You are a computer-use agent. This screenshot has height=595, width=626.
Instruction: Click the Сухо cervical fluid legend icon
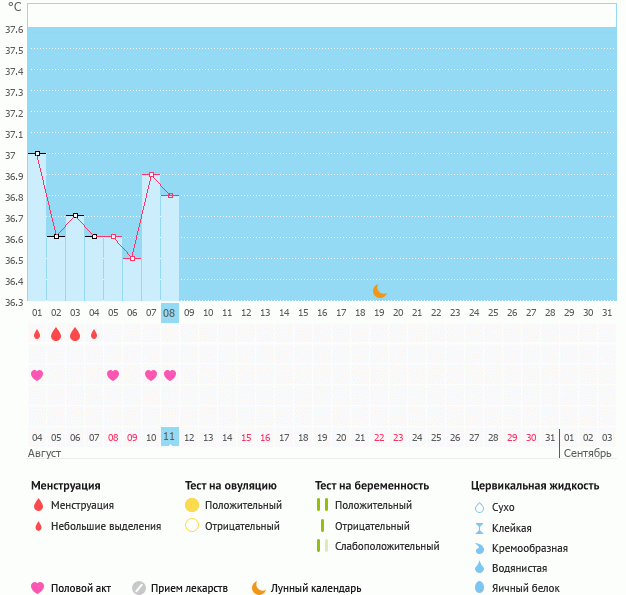click(x=478, y=508)
